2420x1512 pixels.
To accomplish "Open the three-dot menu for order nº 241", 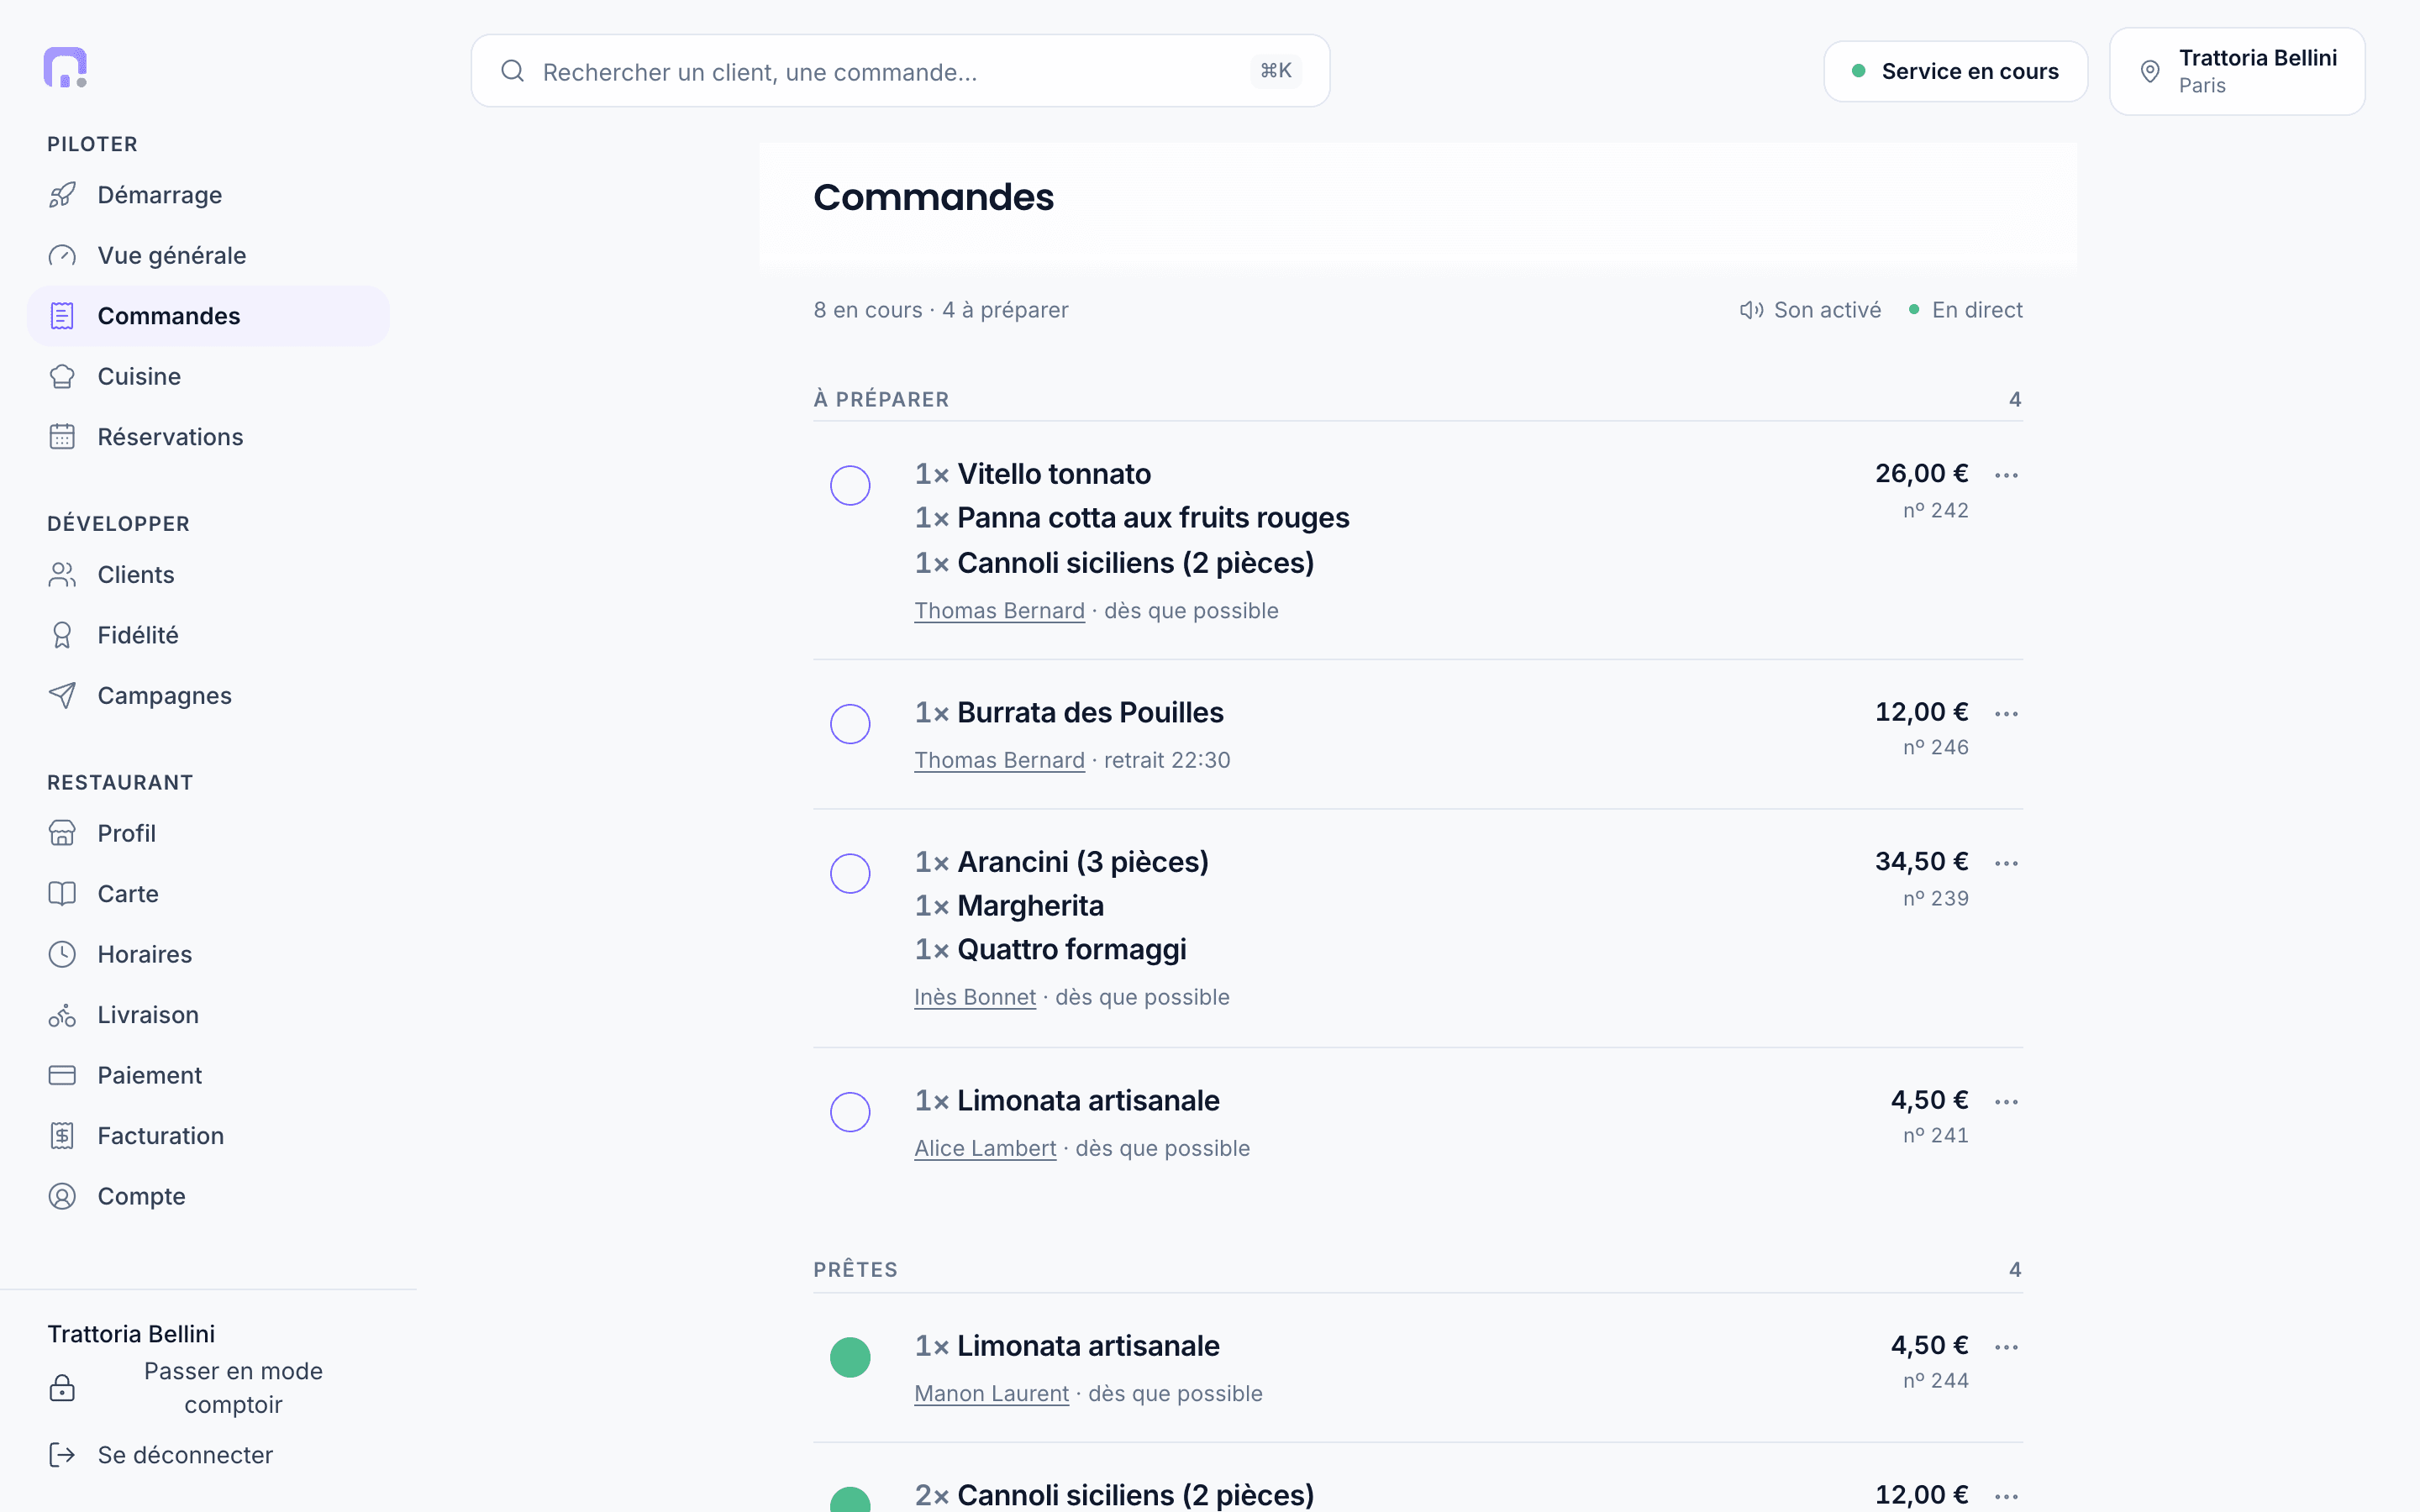I will [x=2006, y=1102].
